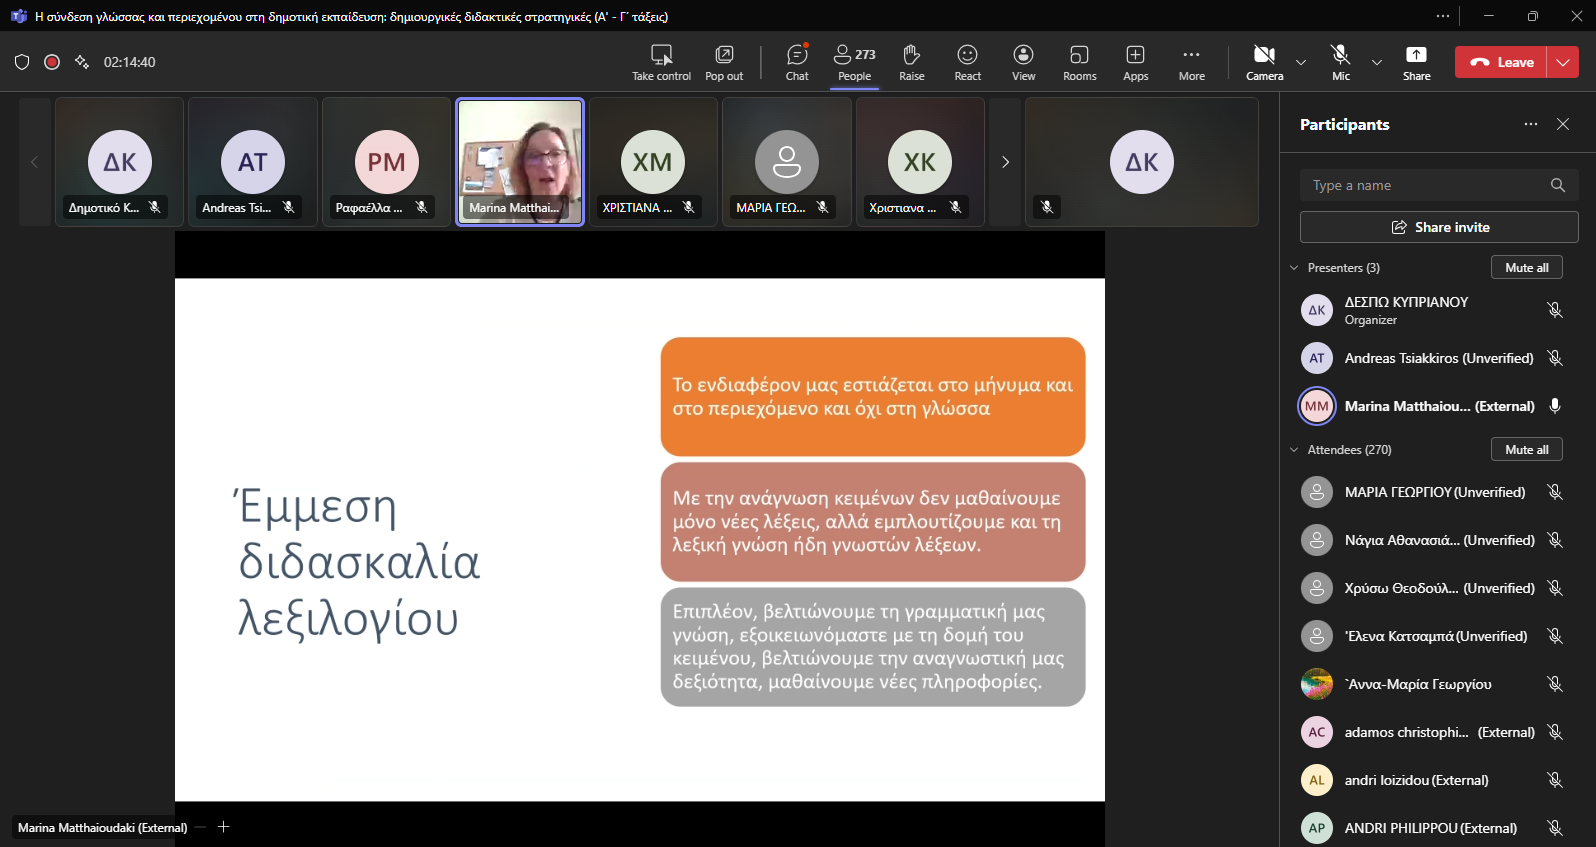This screenshot has width=1596, height=847.
Task: Collapse the Presenters section
Action: pyautogui.click(x=1294, y=268)
